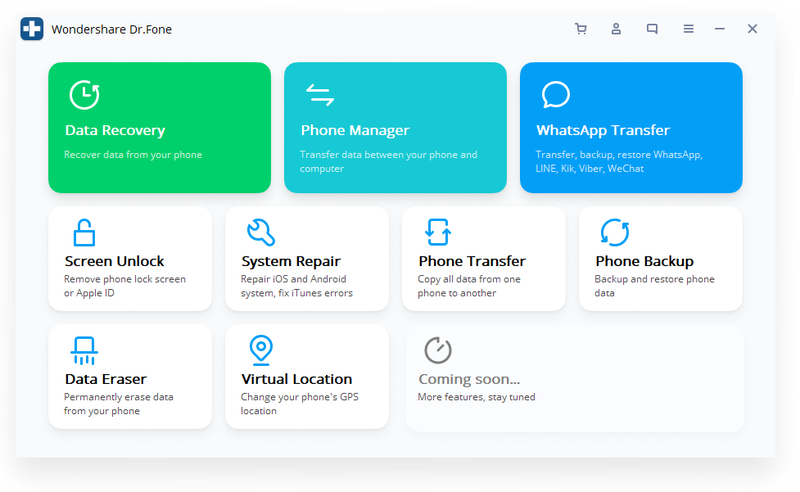Click the Dr.Fone logo icon
The height and width of the screenshot is (492, 800).
[32, 29]
